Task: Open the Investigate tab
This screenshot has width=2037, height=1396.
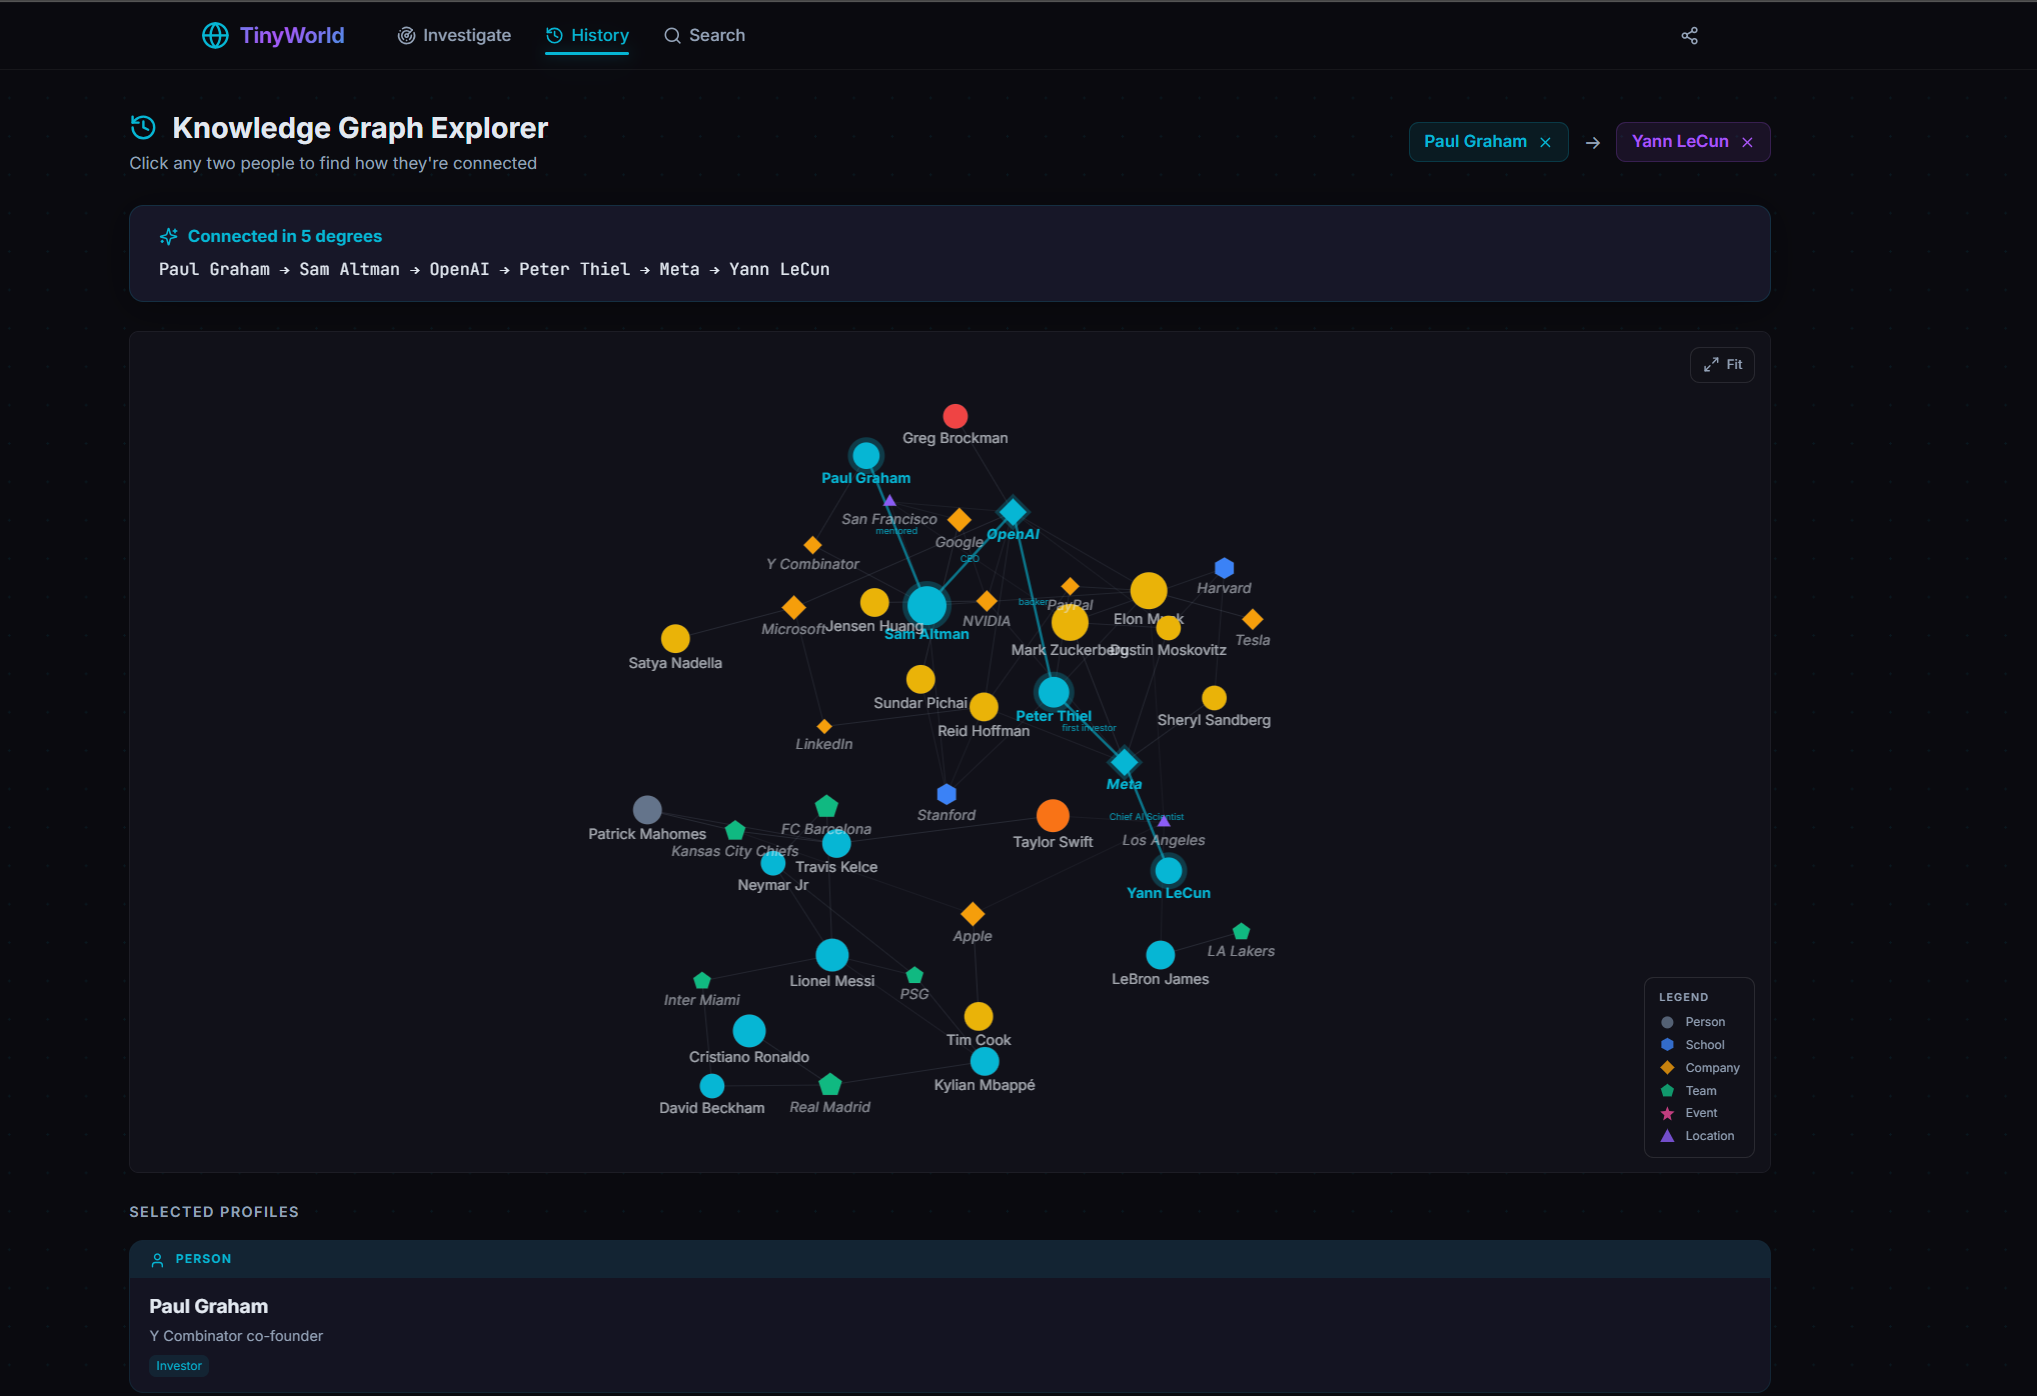Action: pyautogui.click(x=454, y=36)
